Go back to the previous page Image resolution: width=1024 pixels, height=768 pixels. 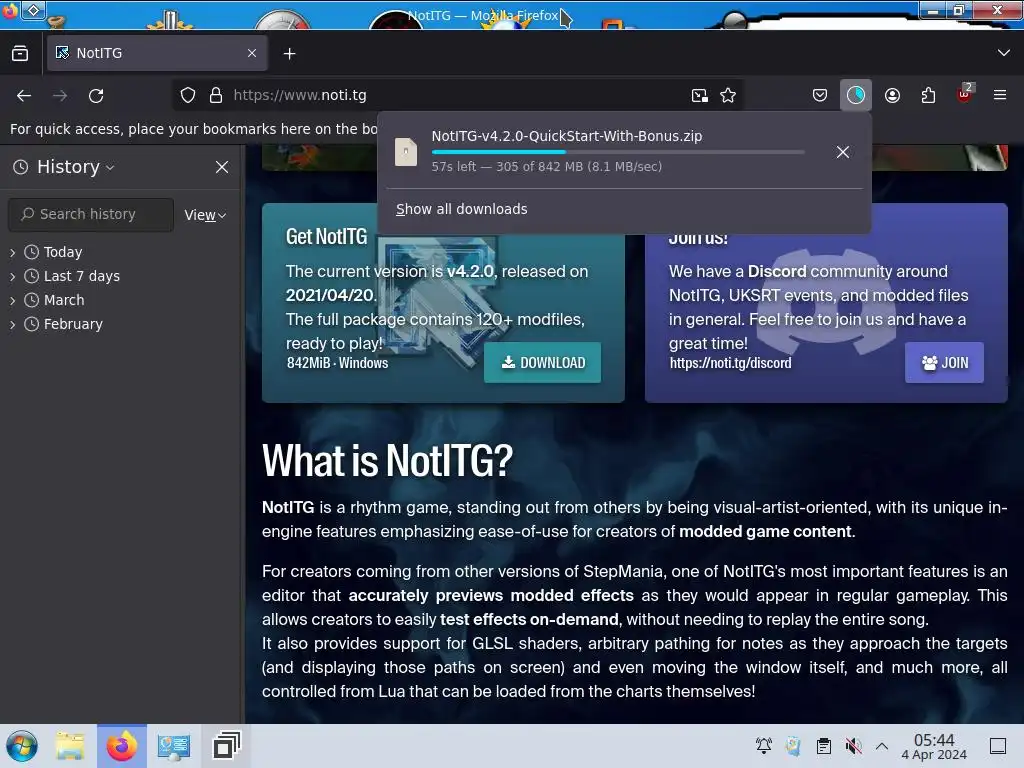[24, 96]
